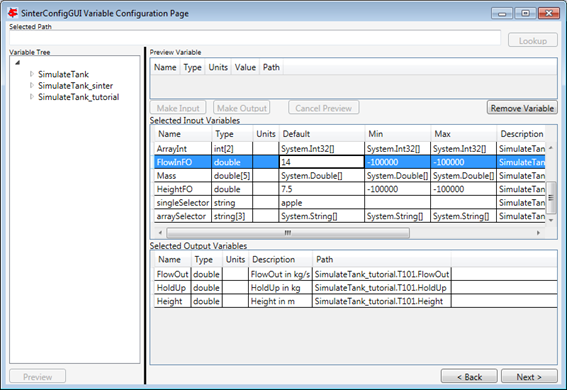This screenshot has height=390, width=567.
Task: Click the HoldUp in kg description cell
Action: point(280,288)
